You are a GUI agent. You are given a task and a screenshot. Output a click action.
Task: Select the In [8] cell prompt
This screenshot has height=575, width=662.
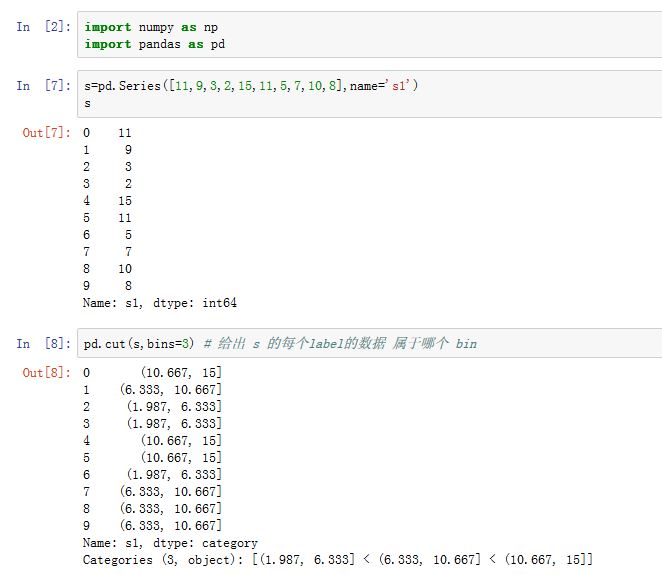pyautogui.click(x=41, y=343)
